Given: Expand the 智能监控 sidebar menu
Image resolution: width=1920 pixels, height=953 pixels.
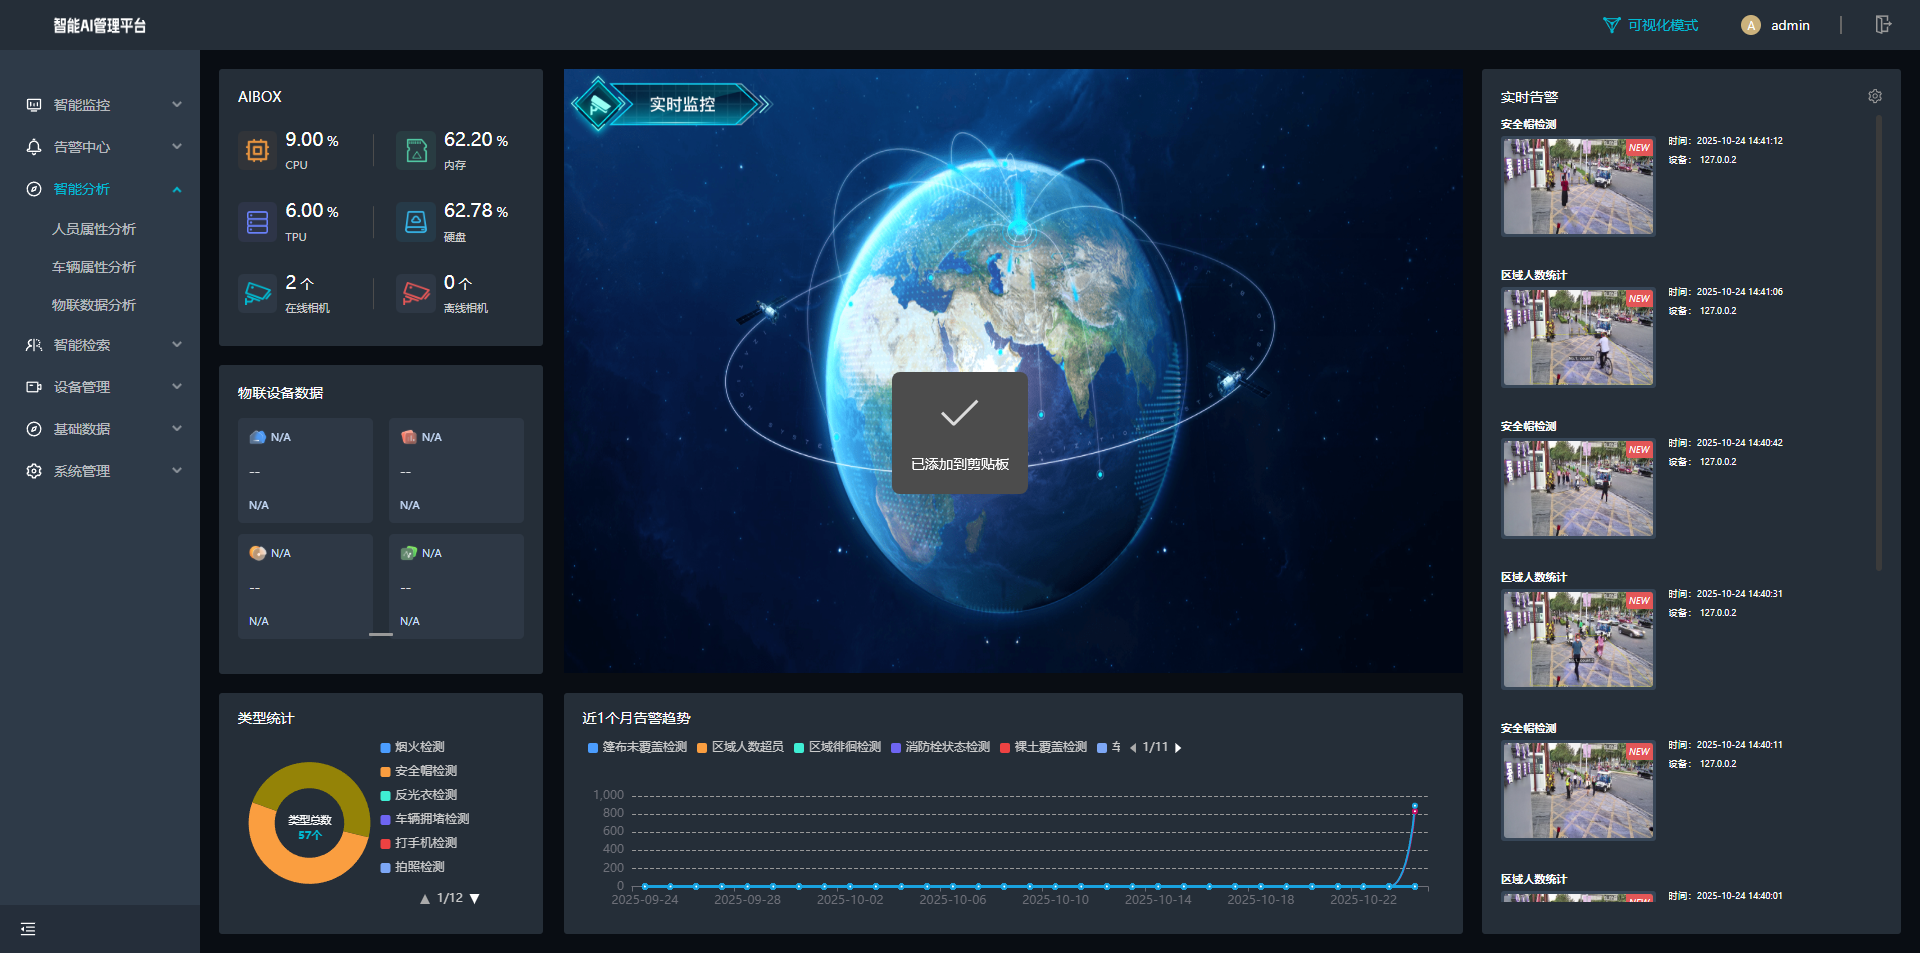Looking at the screenshot, I should click(100, 105).
